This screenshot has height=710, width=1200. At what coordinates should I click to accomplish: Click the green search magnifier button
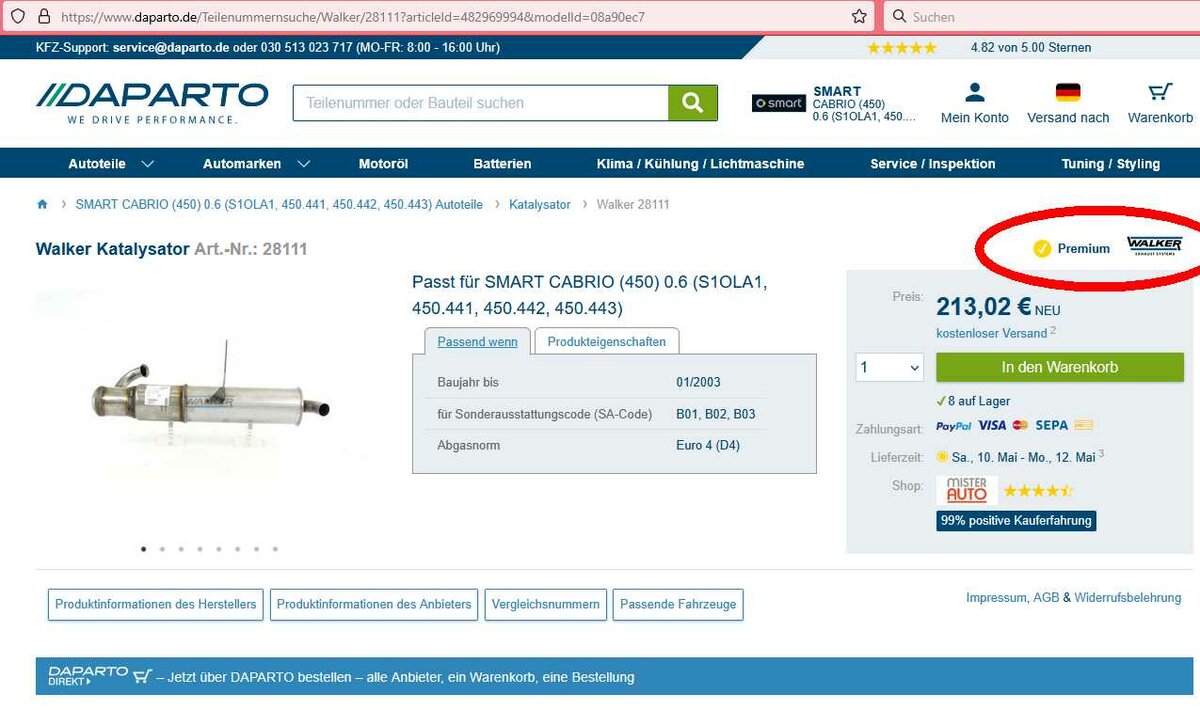[x=692, y=103]
